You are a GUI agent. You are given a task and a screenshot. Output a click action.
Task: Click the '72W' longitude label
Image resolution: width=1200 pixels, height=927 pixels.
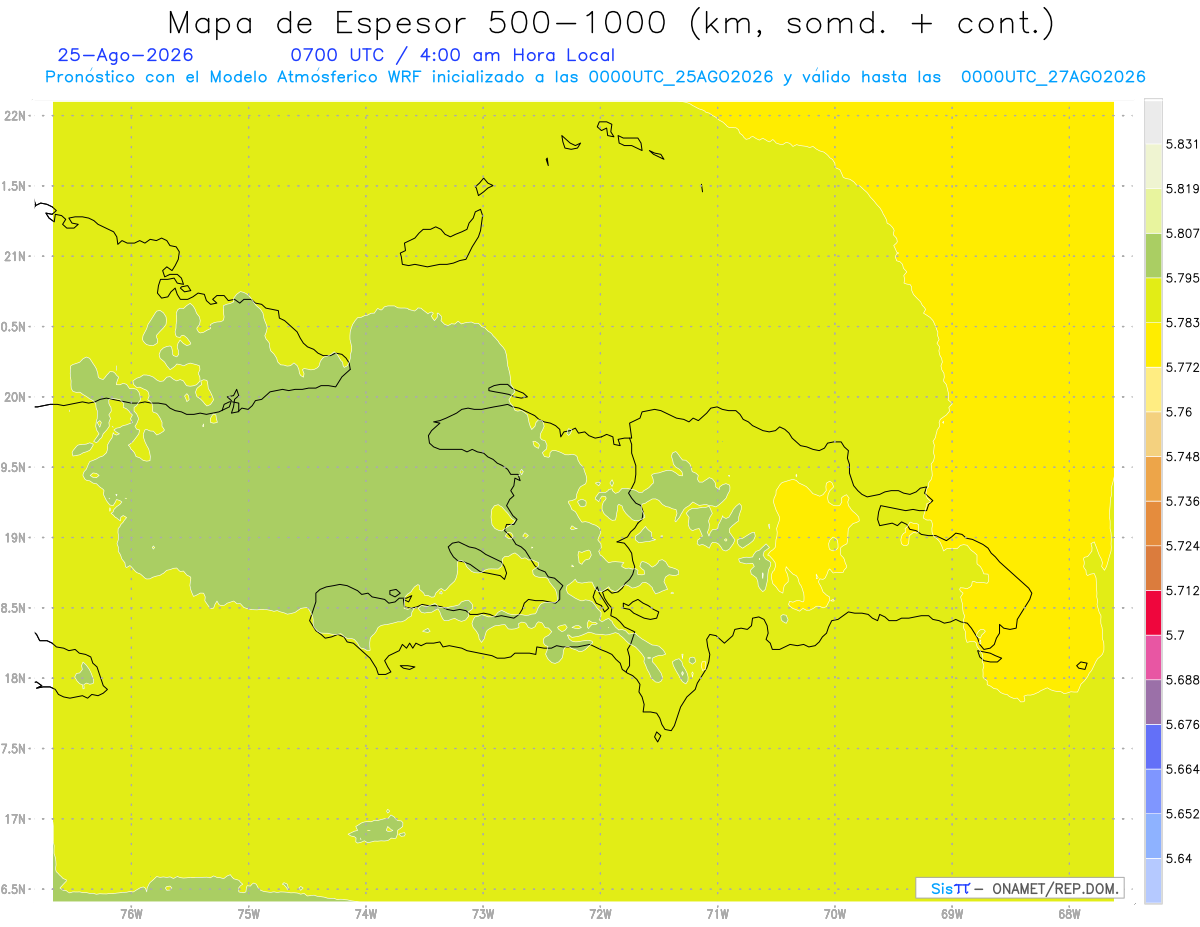[x=600, y=913]
